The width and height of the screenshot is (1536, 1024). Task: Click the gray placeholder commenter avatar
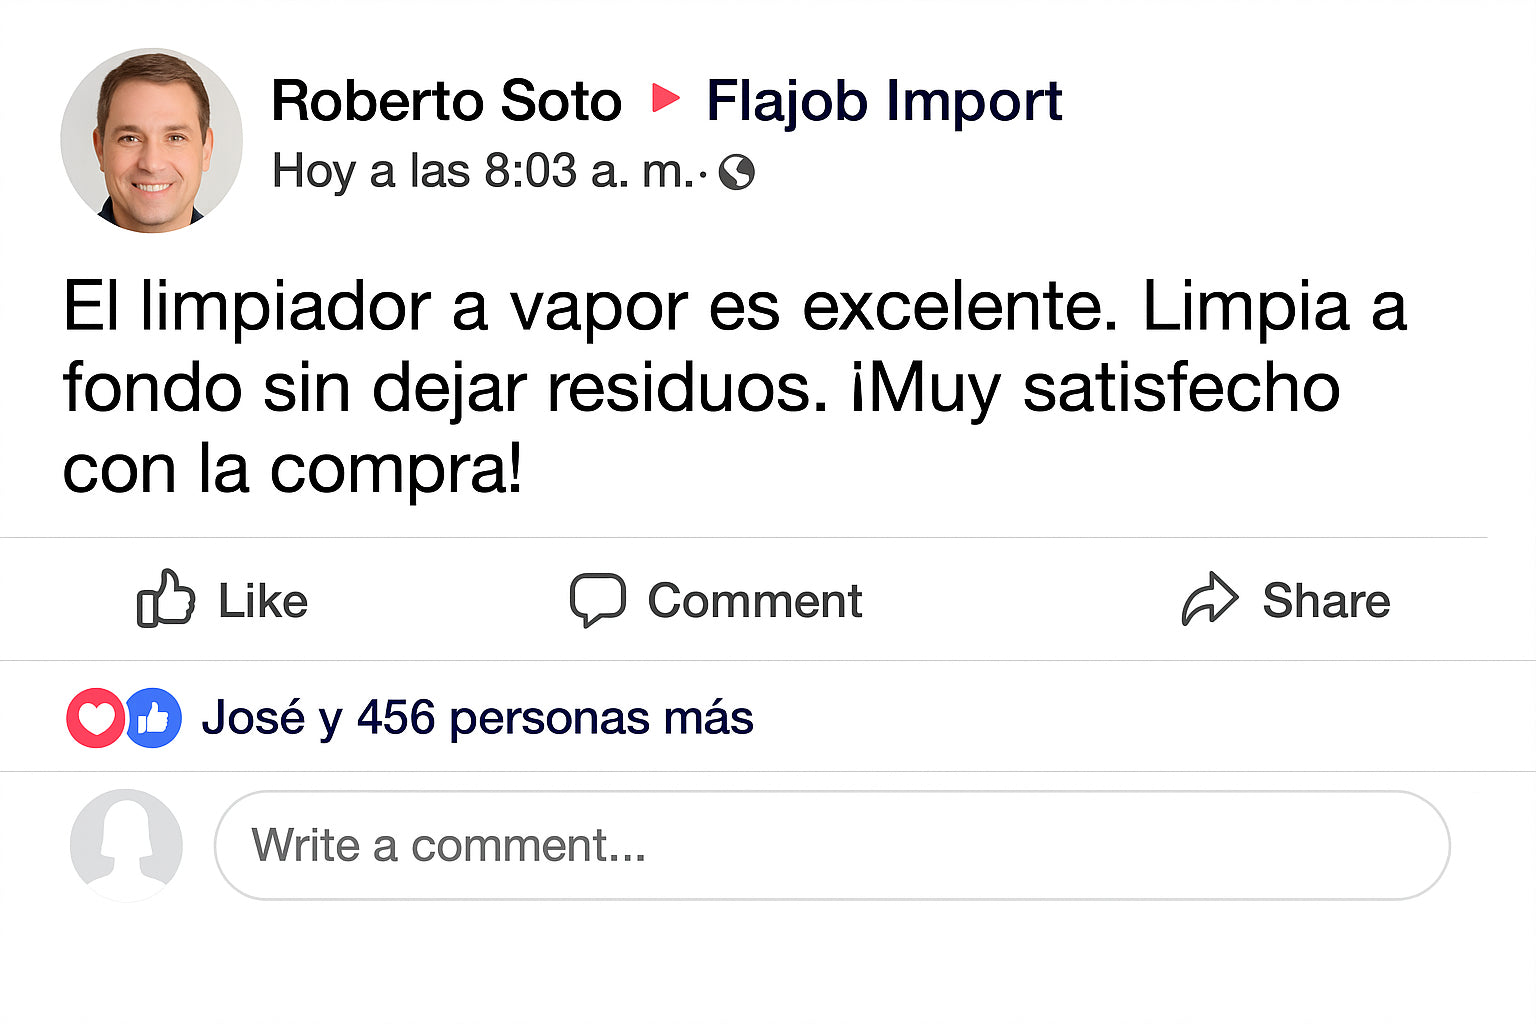[x=126, y=845]
